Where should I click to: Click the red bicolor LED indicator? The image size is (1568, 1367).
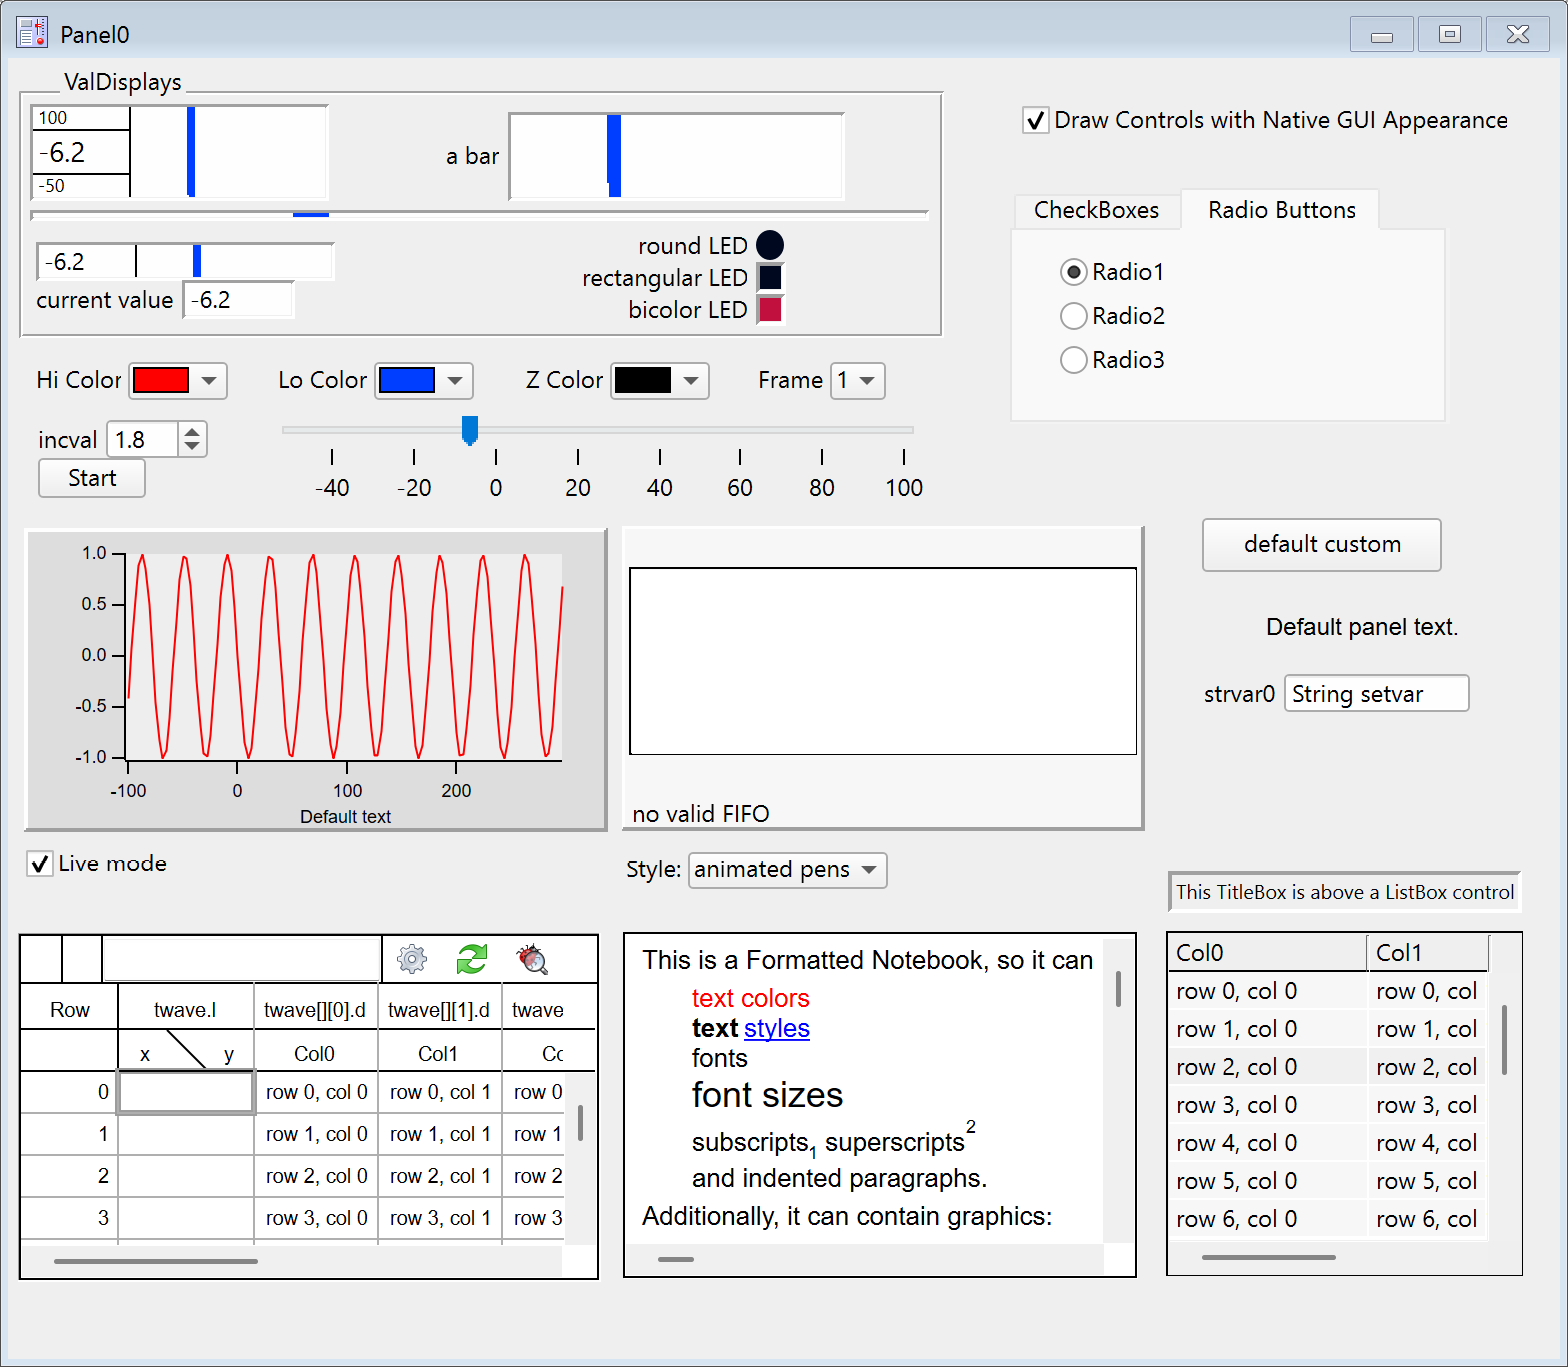[770, 309]
